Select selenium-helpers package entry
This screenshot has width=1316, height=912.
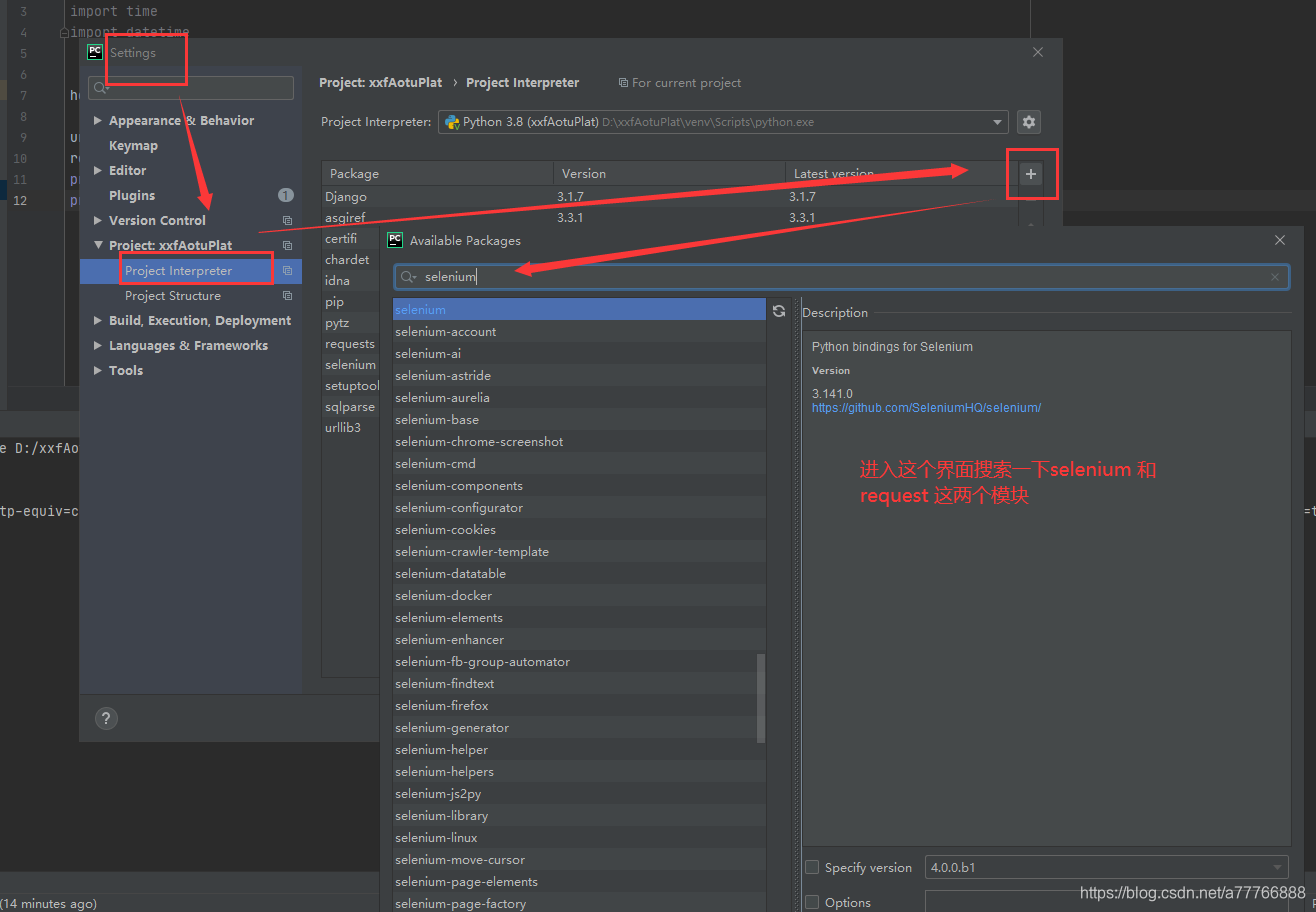tap(579, 772)
